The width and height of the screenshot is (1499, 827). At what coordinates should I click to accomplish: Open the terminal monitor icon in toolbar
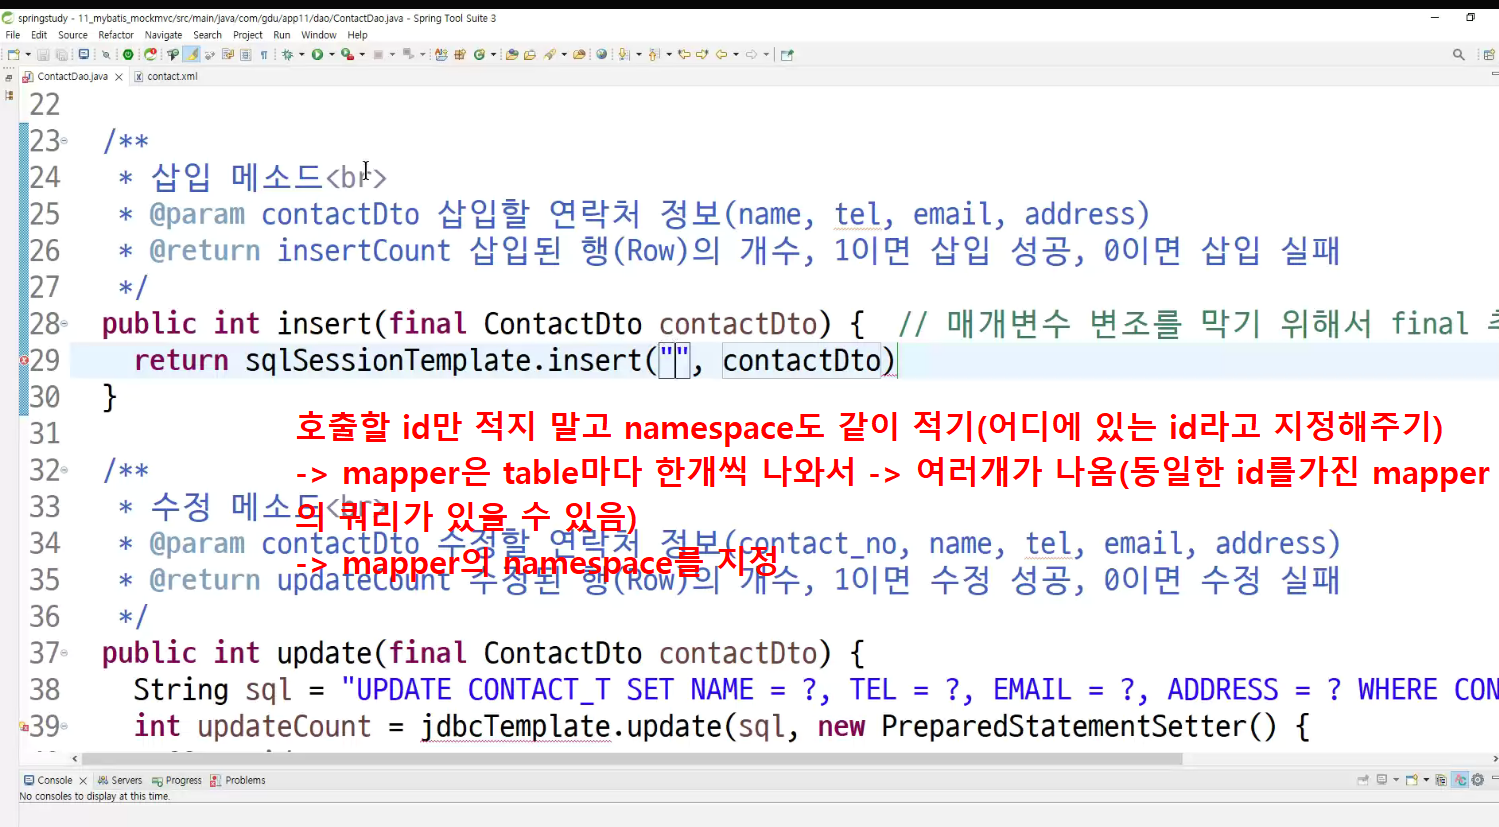[x=83, y=55]
